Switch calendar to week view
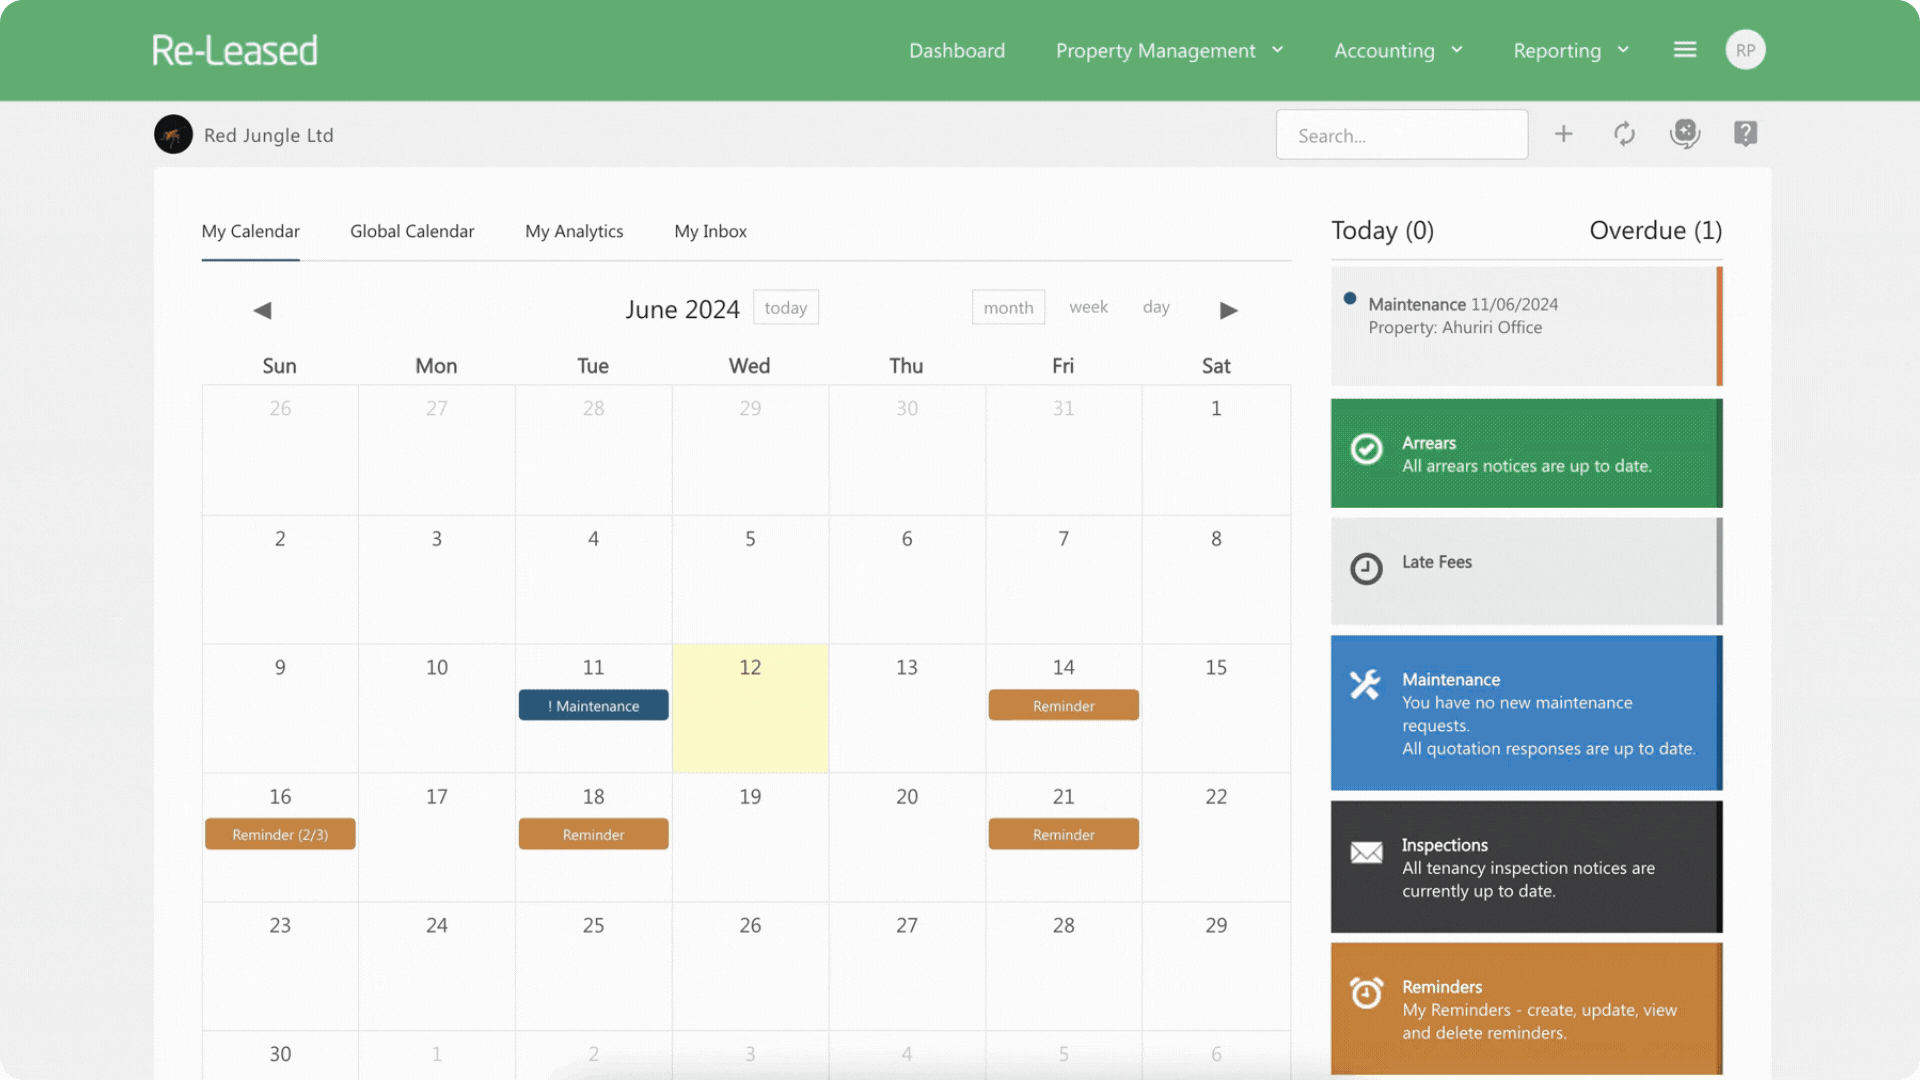 1088,307
